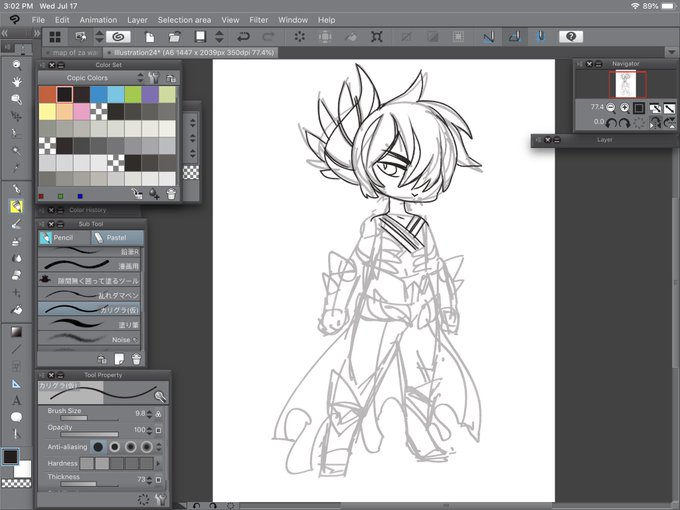Pick the orange Copic color swatch
The height and width of the screenshot is (510, 680).
(x=47, y=94)
